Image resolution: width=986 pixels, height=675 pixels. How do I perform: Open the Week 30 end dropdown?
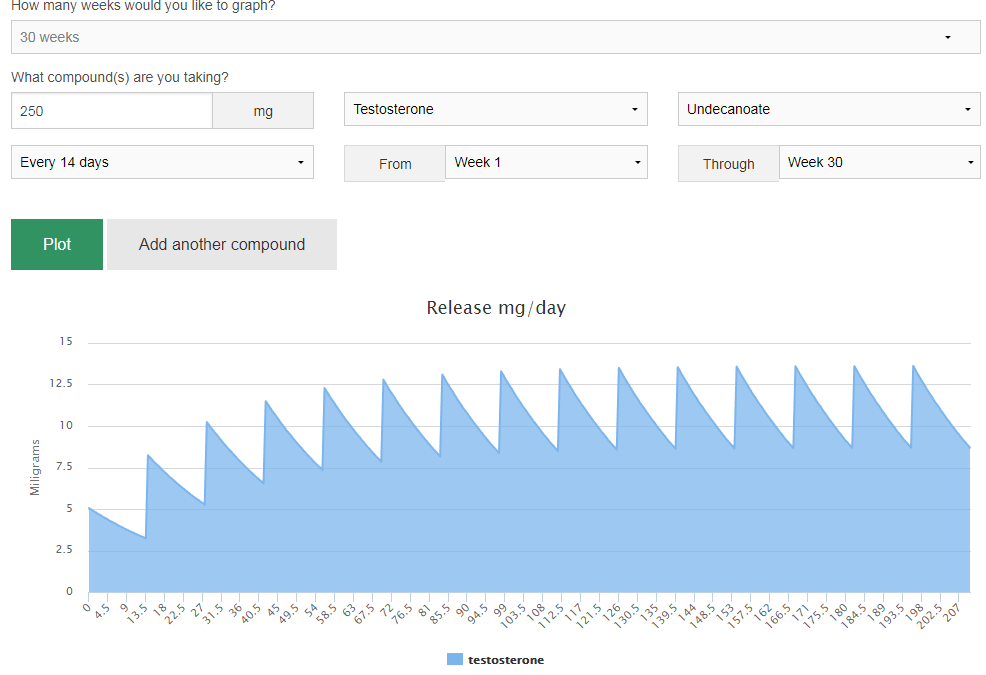pyautogui.click(x=879, y=162)
